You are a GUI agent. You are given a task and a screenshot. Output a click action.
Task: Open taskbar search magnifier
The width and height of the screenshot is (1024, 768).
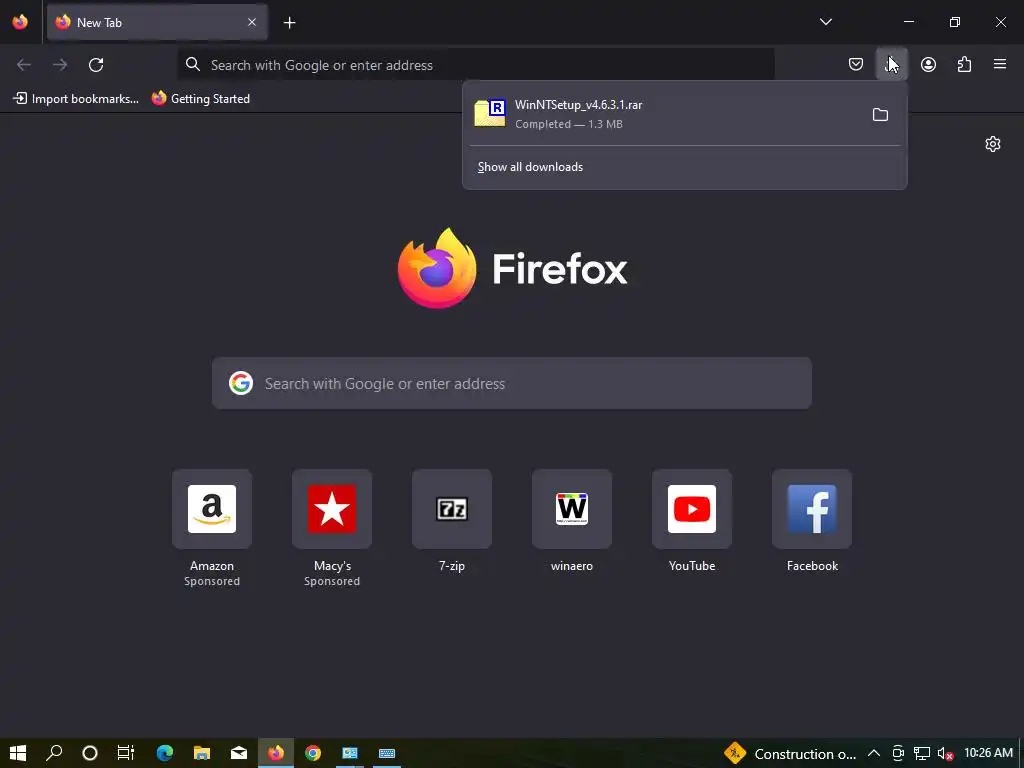click(x=54, y=753)
